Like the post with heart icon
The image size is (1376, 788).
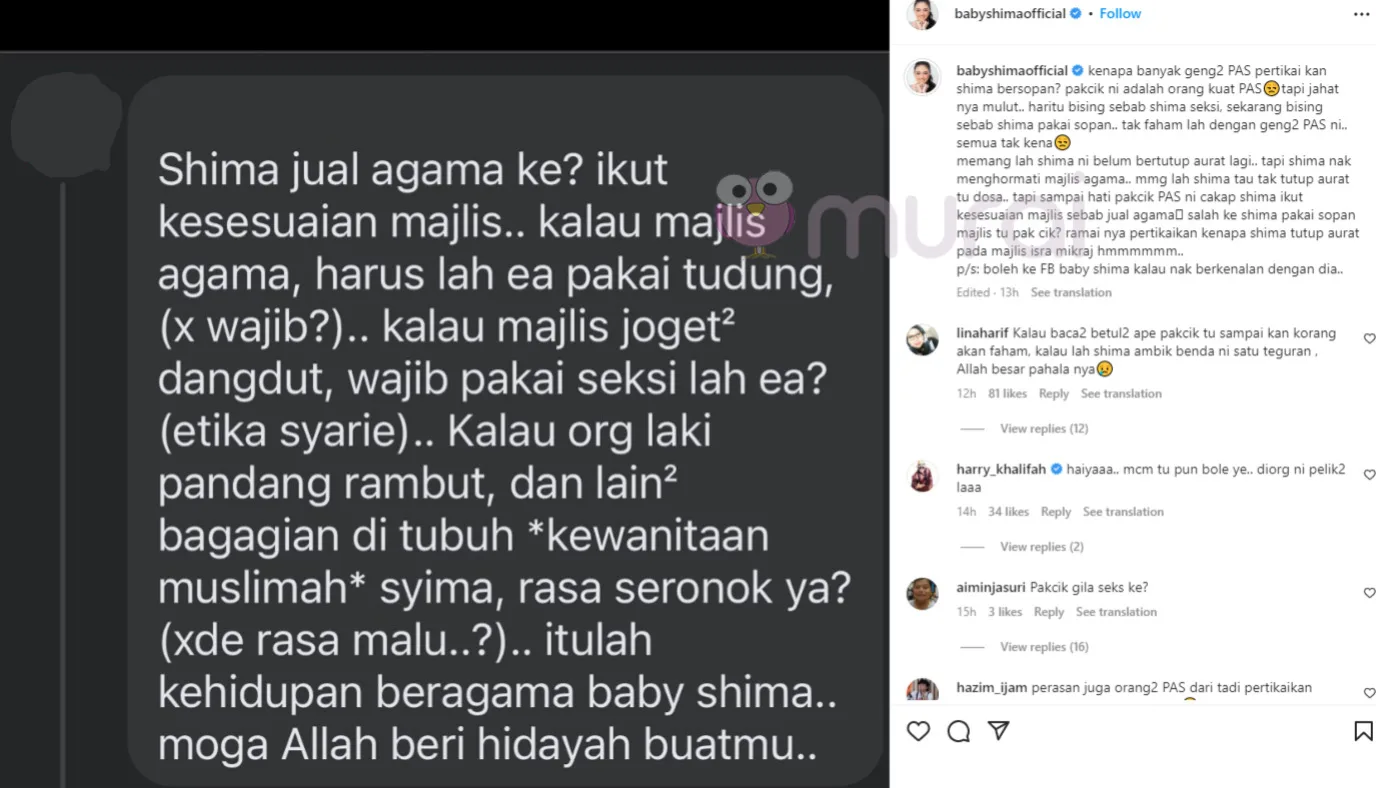(918, 731)
